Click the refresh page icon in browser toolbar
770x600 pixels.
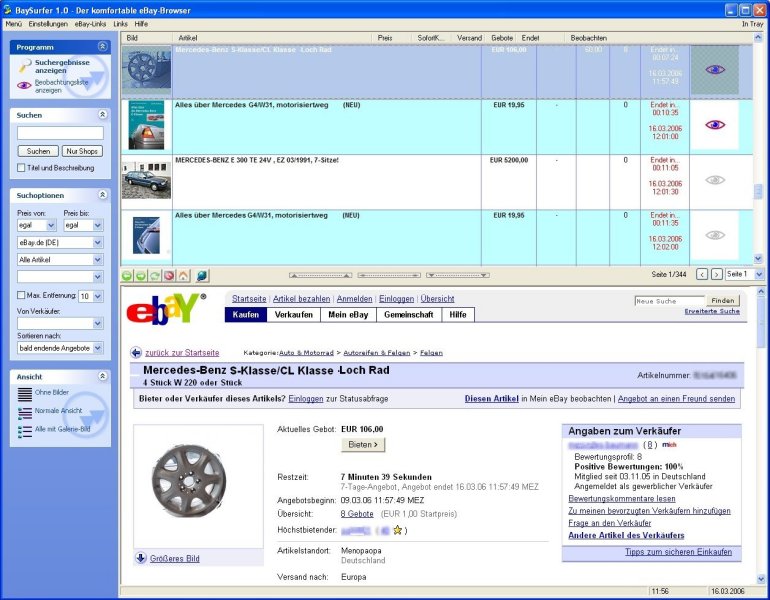pos(155,275)
